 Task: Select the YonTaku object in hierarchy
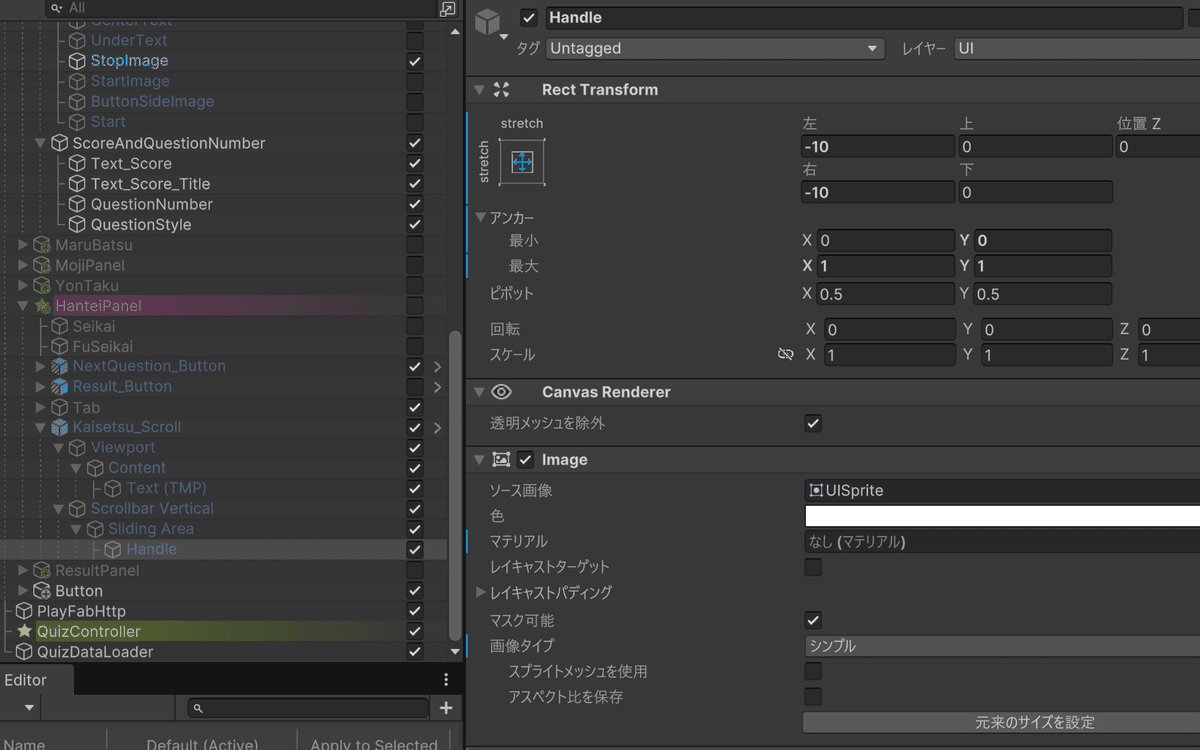pyautogui.click(x=87, y=285)
